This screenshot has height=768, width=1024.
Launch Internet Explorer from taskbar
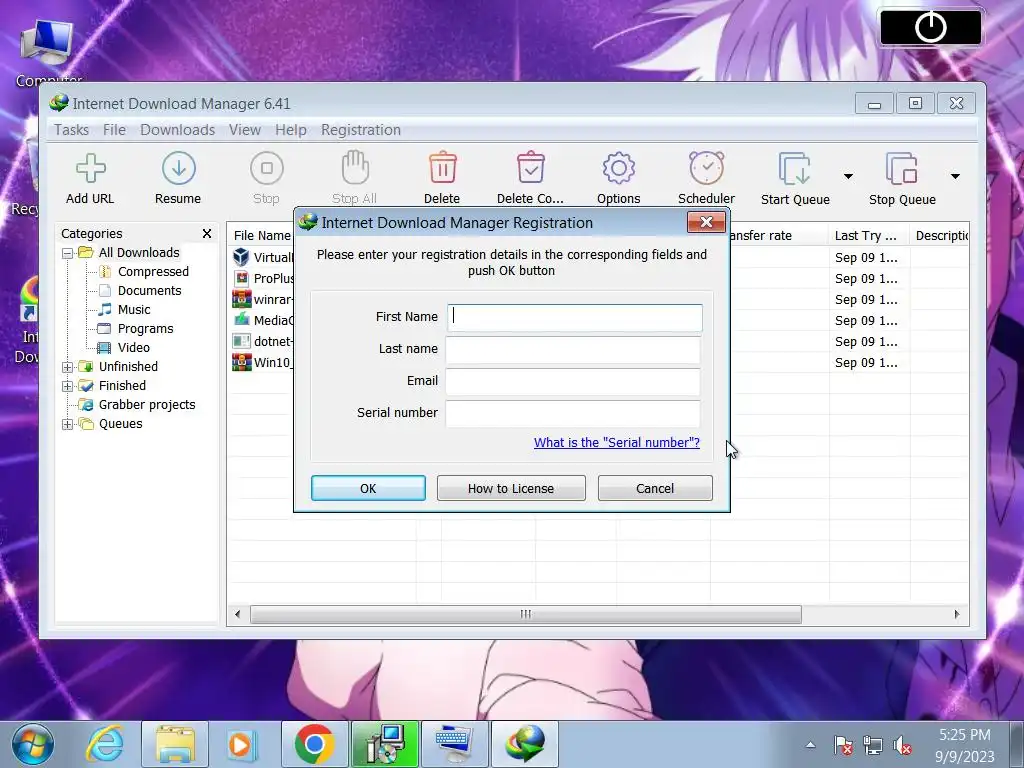[x=104, y=744]
